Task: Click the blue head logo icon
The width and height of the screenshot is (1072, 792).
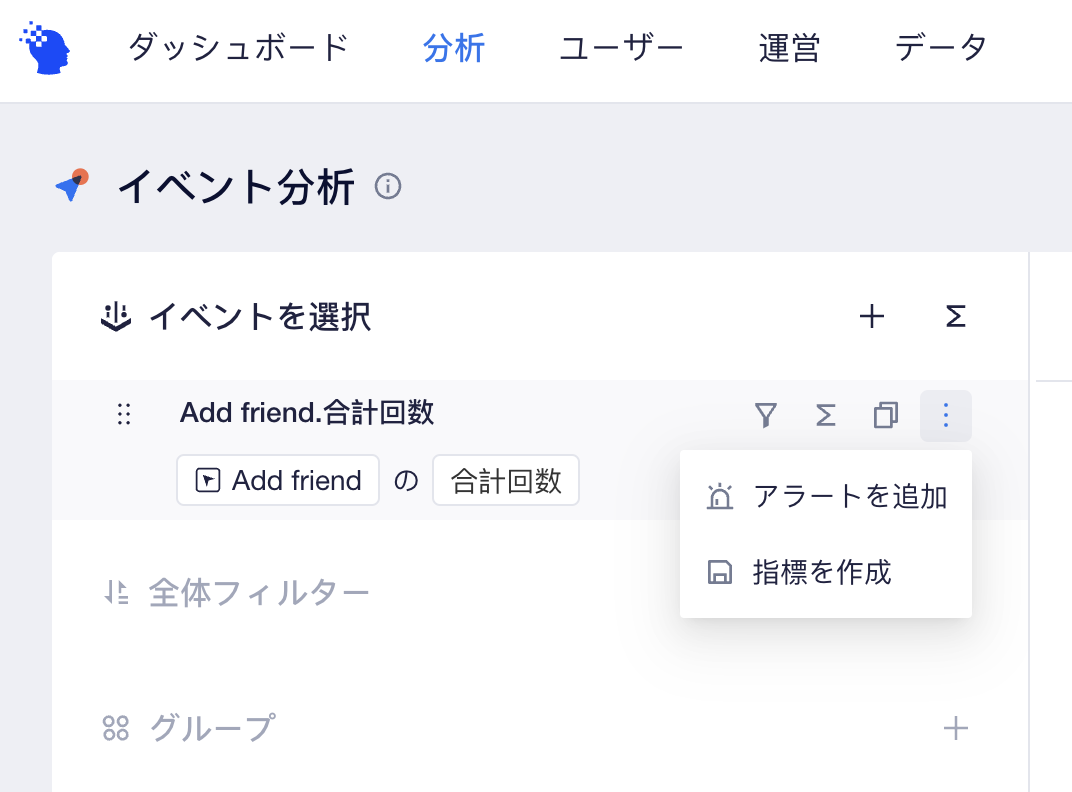Action: [x=45, y=48]
